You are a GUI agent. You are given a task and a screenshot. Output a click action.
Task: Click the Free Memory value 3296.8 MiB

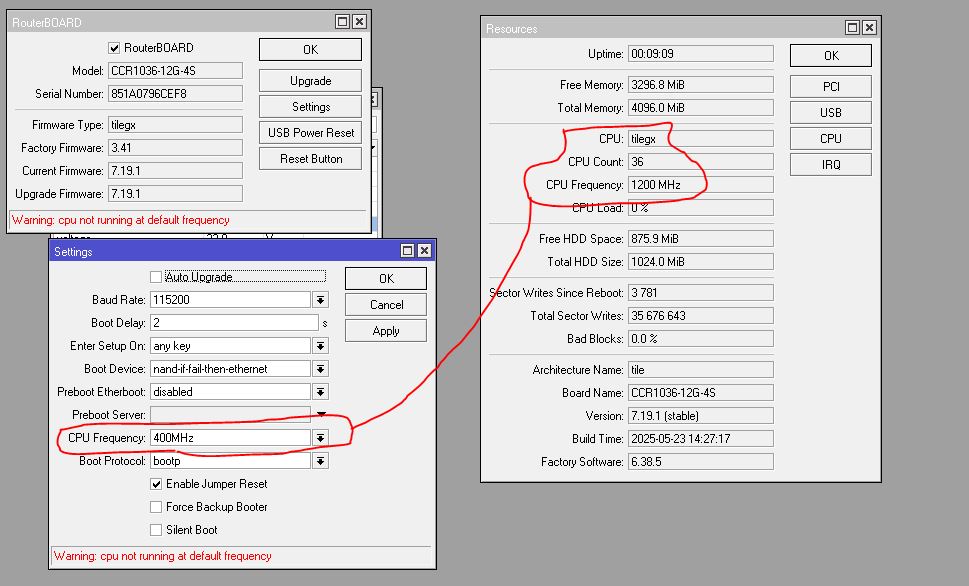coord(701,85)
